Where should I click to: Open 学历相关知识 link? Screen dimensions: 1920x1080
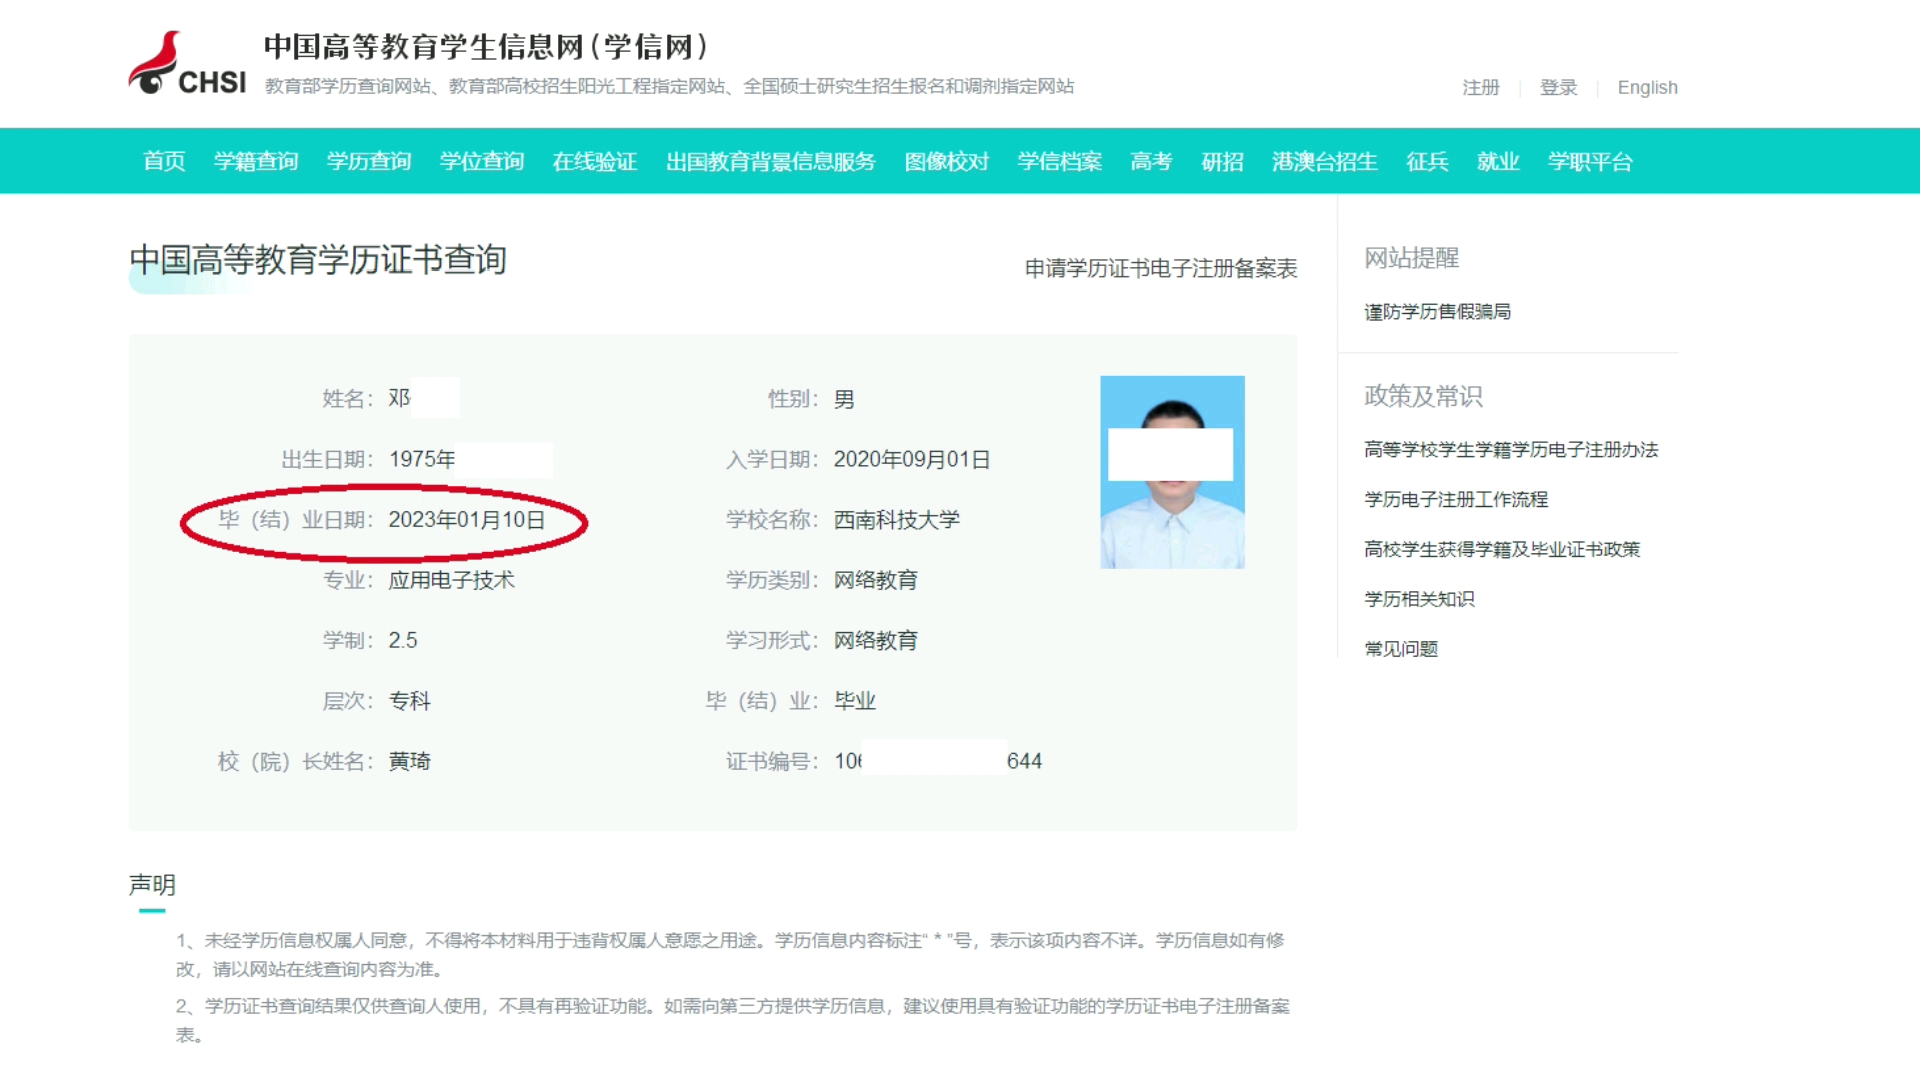(1419, 599)
